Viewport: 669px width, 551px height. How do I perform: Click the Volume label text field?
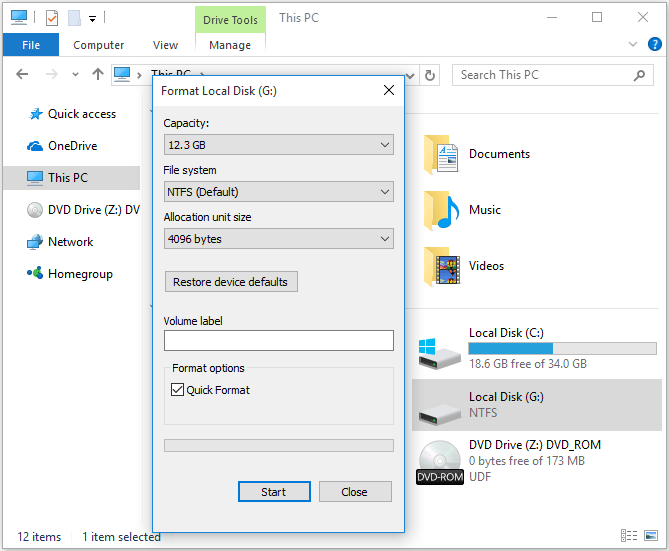coord(279,341)
